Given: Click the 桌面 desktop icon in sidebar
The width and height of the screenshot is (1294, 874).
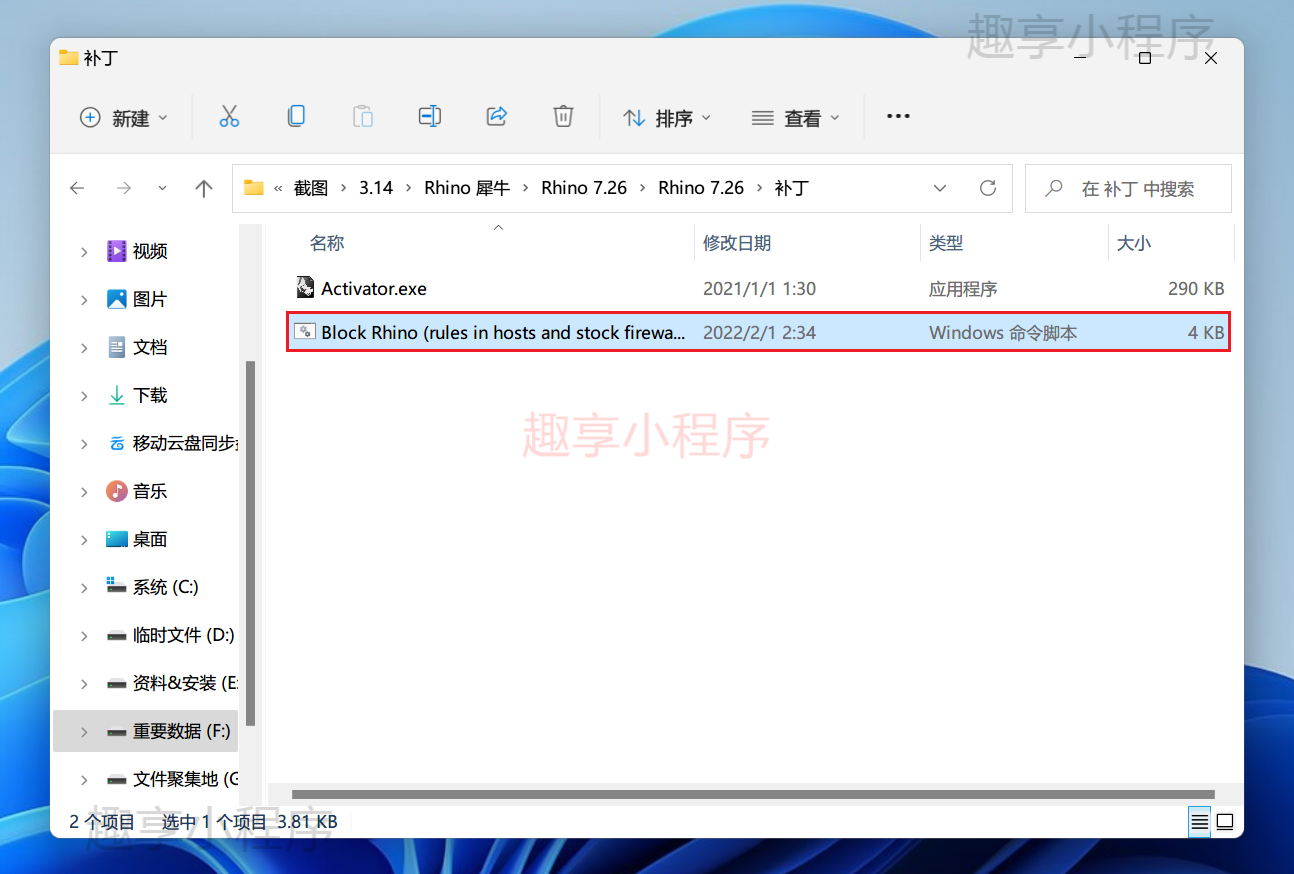Looking at the screenshot, I should coord(117,539).
